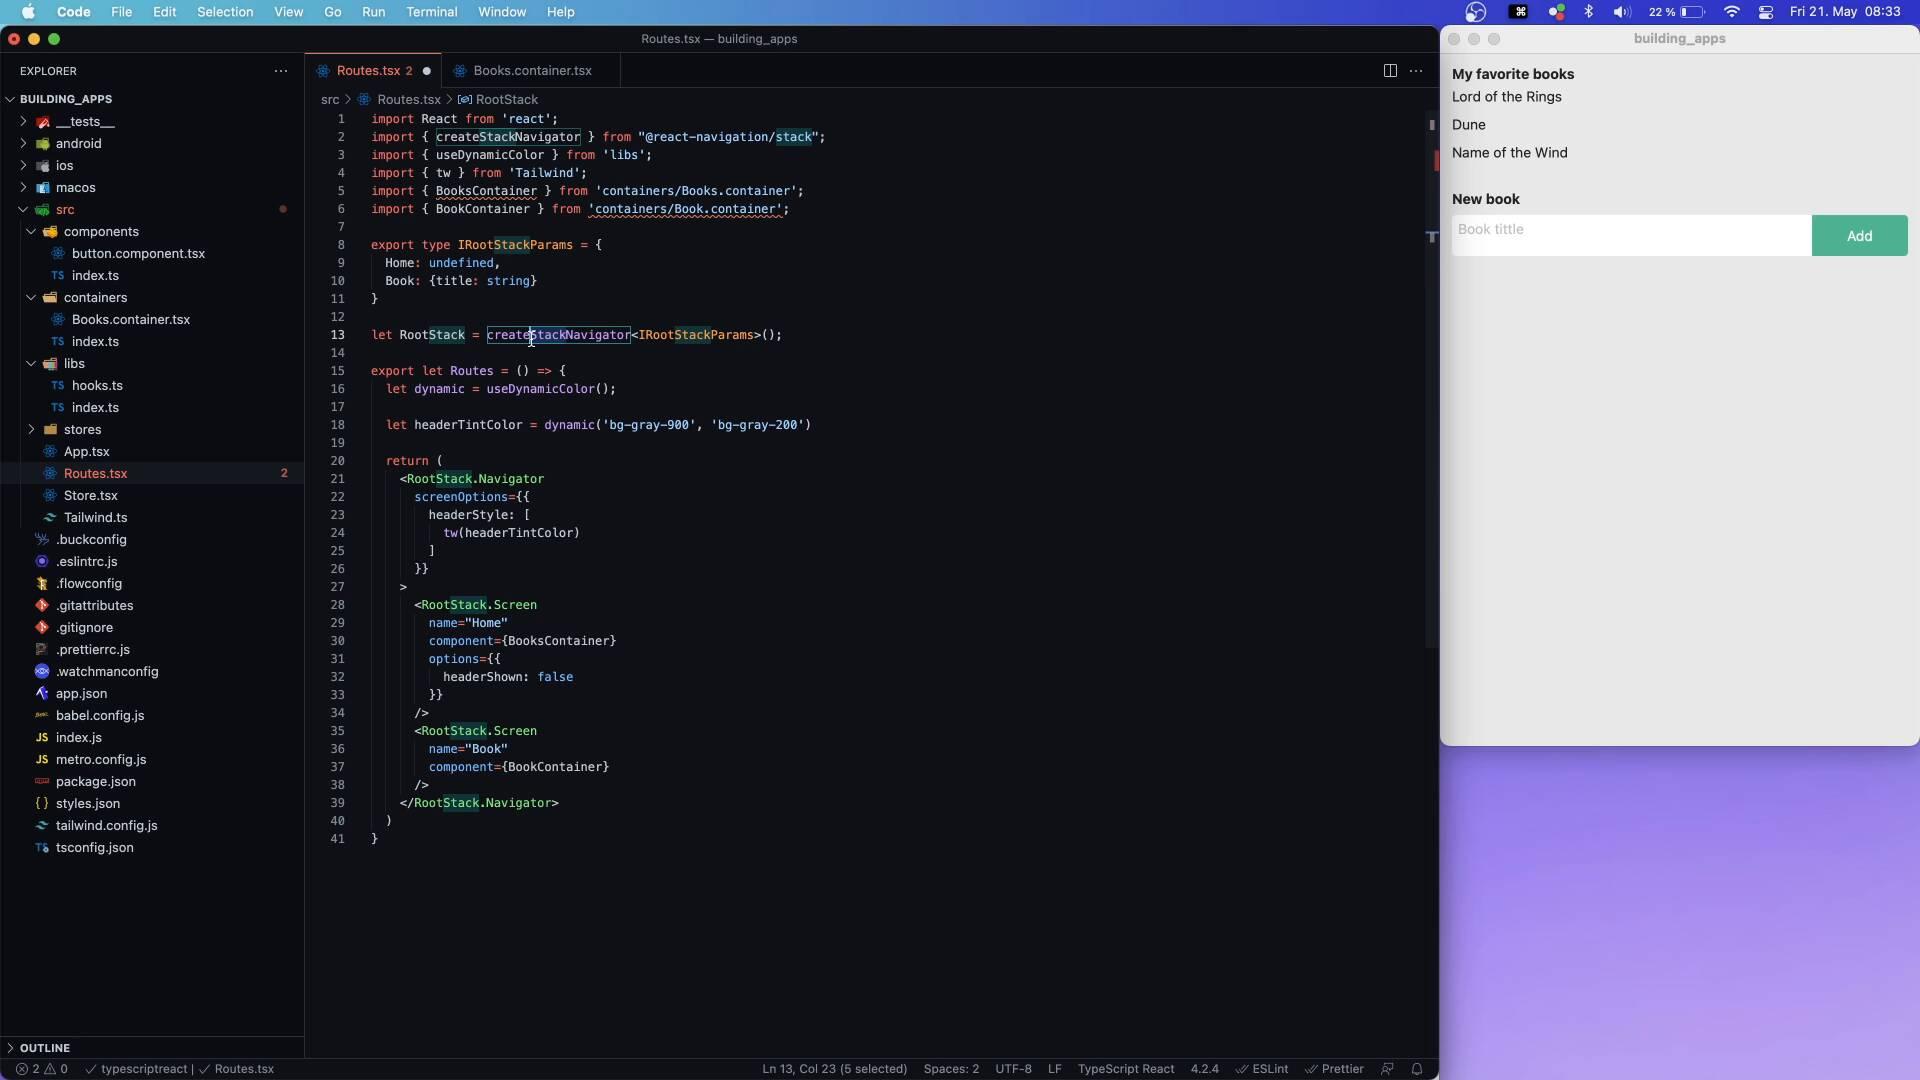Image resolution: width=1920 pixels, height=1080 pixels.
Task: Click the More Actions ellipsis in editor
Action: 1416,71
